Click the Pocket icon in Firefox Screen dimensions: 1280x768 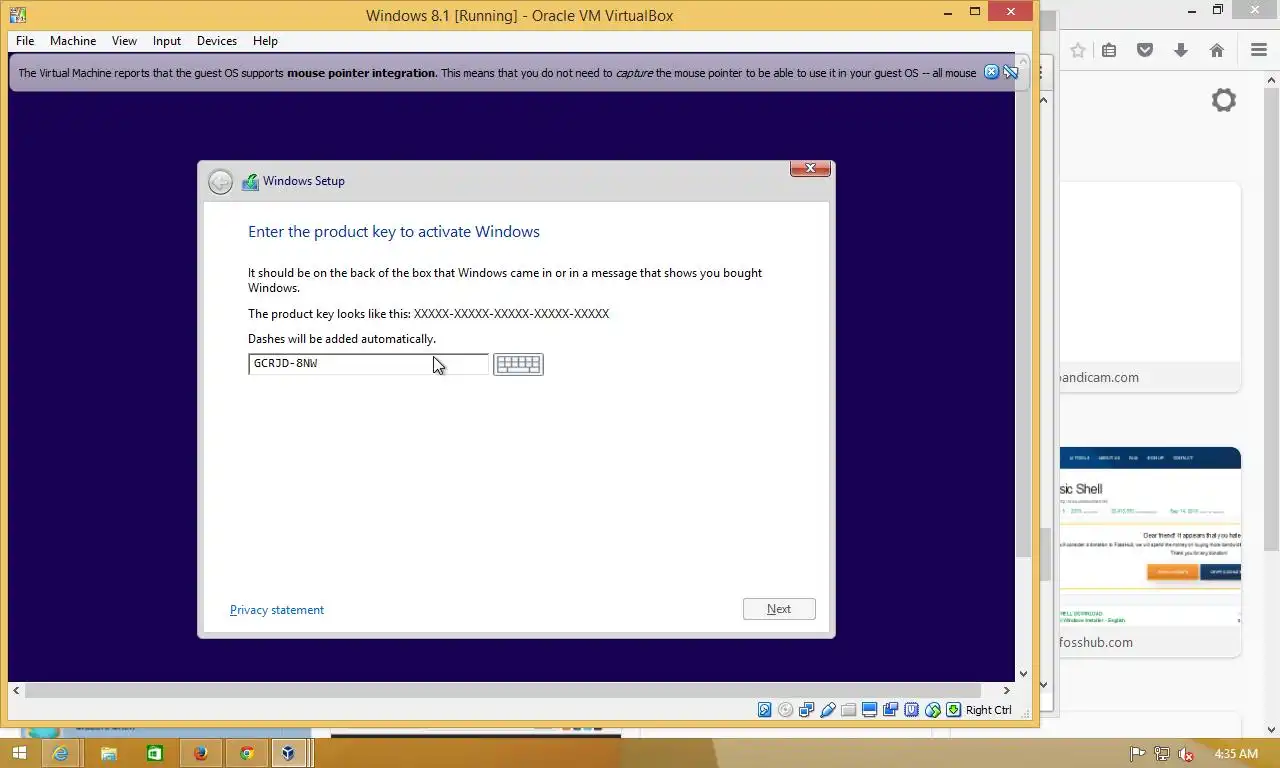pos(1145,51)
